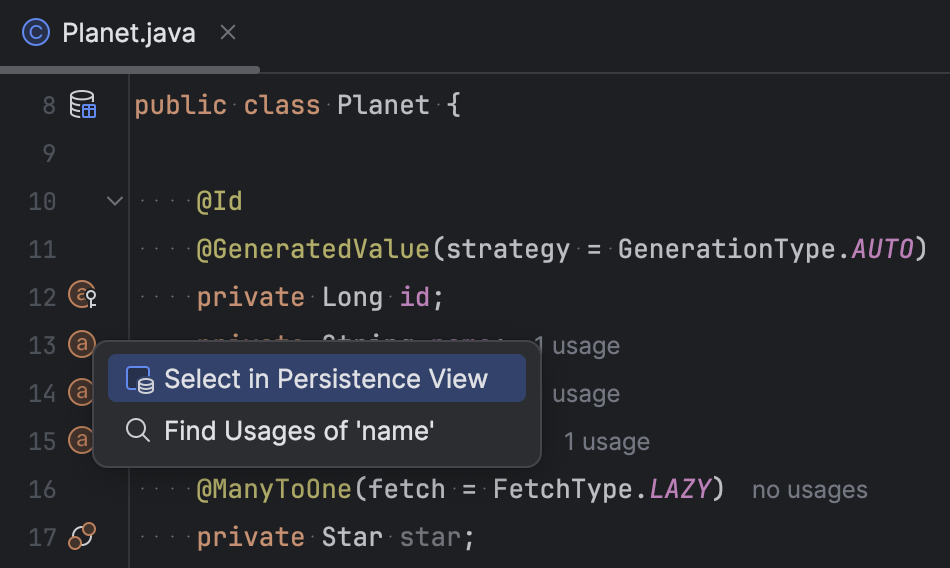The height and width of the screenshot is (568, 950).
Task: Click the 'no usages' hint on line 16
Action: (x=809, y=490)
